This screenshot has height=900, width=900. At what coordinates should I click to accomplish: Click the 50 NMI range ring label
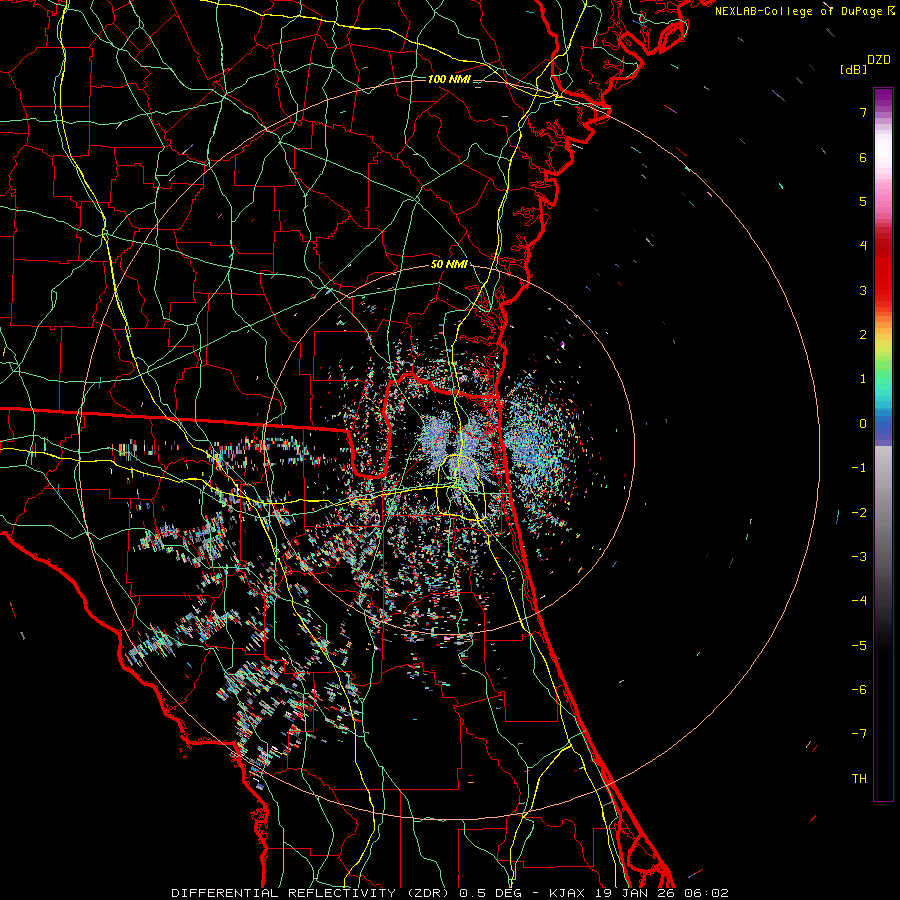449,265
